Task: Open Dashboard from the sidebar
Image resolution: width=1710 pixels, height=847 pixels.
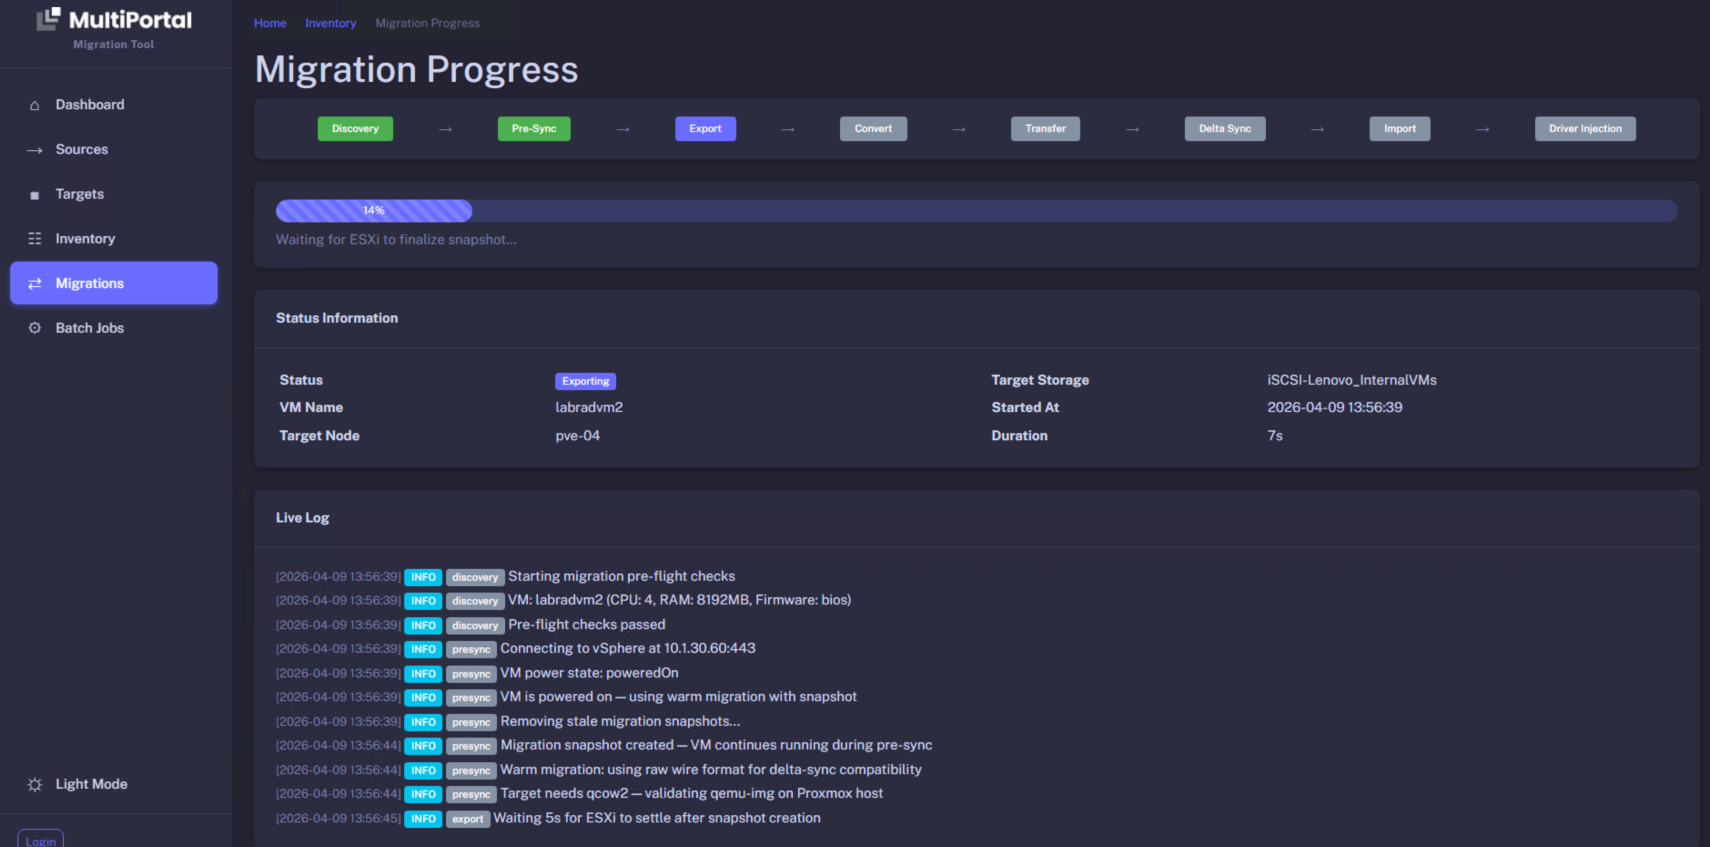Action: coord(89,105)
